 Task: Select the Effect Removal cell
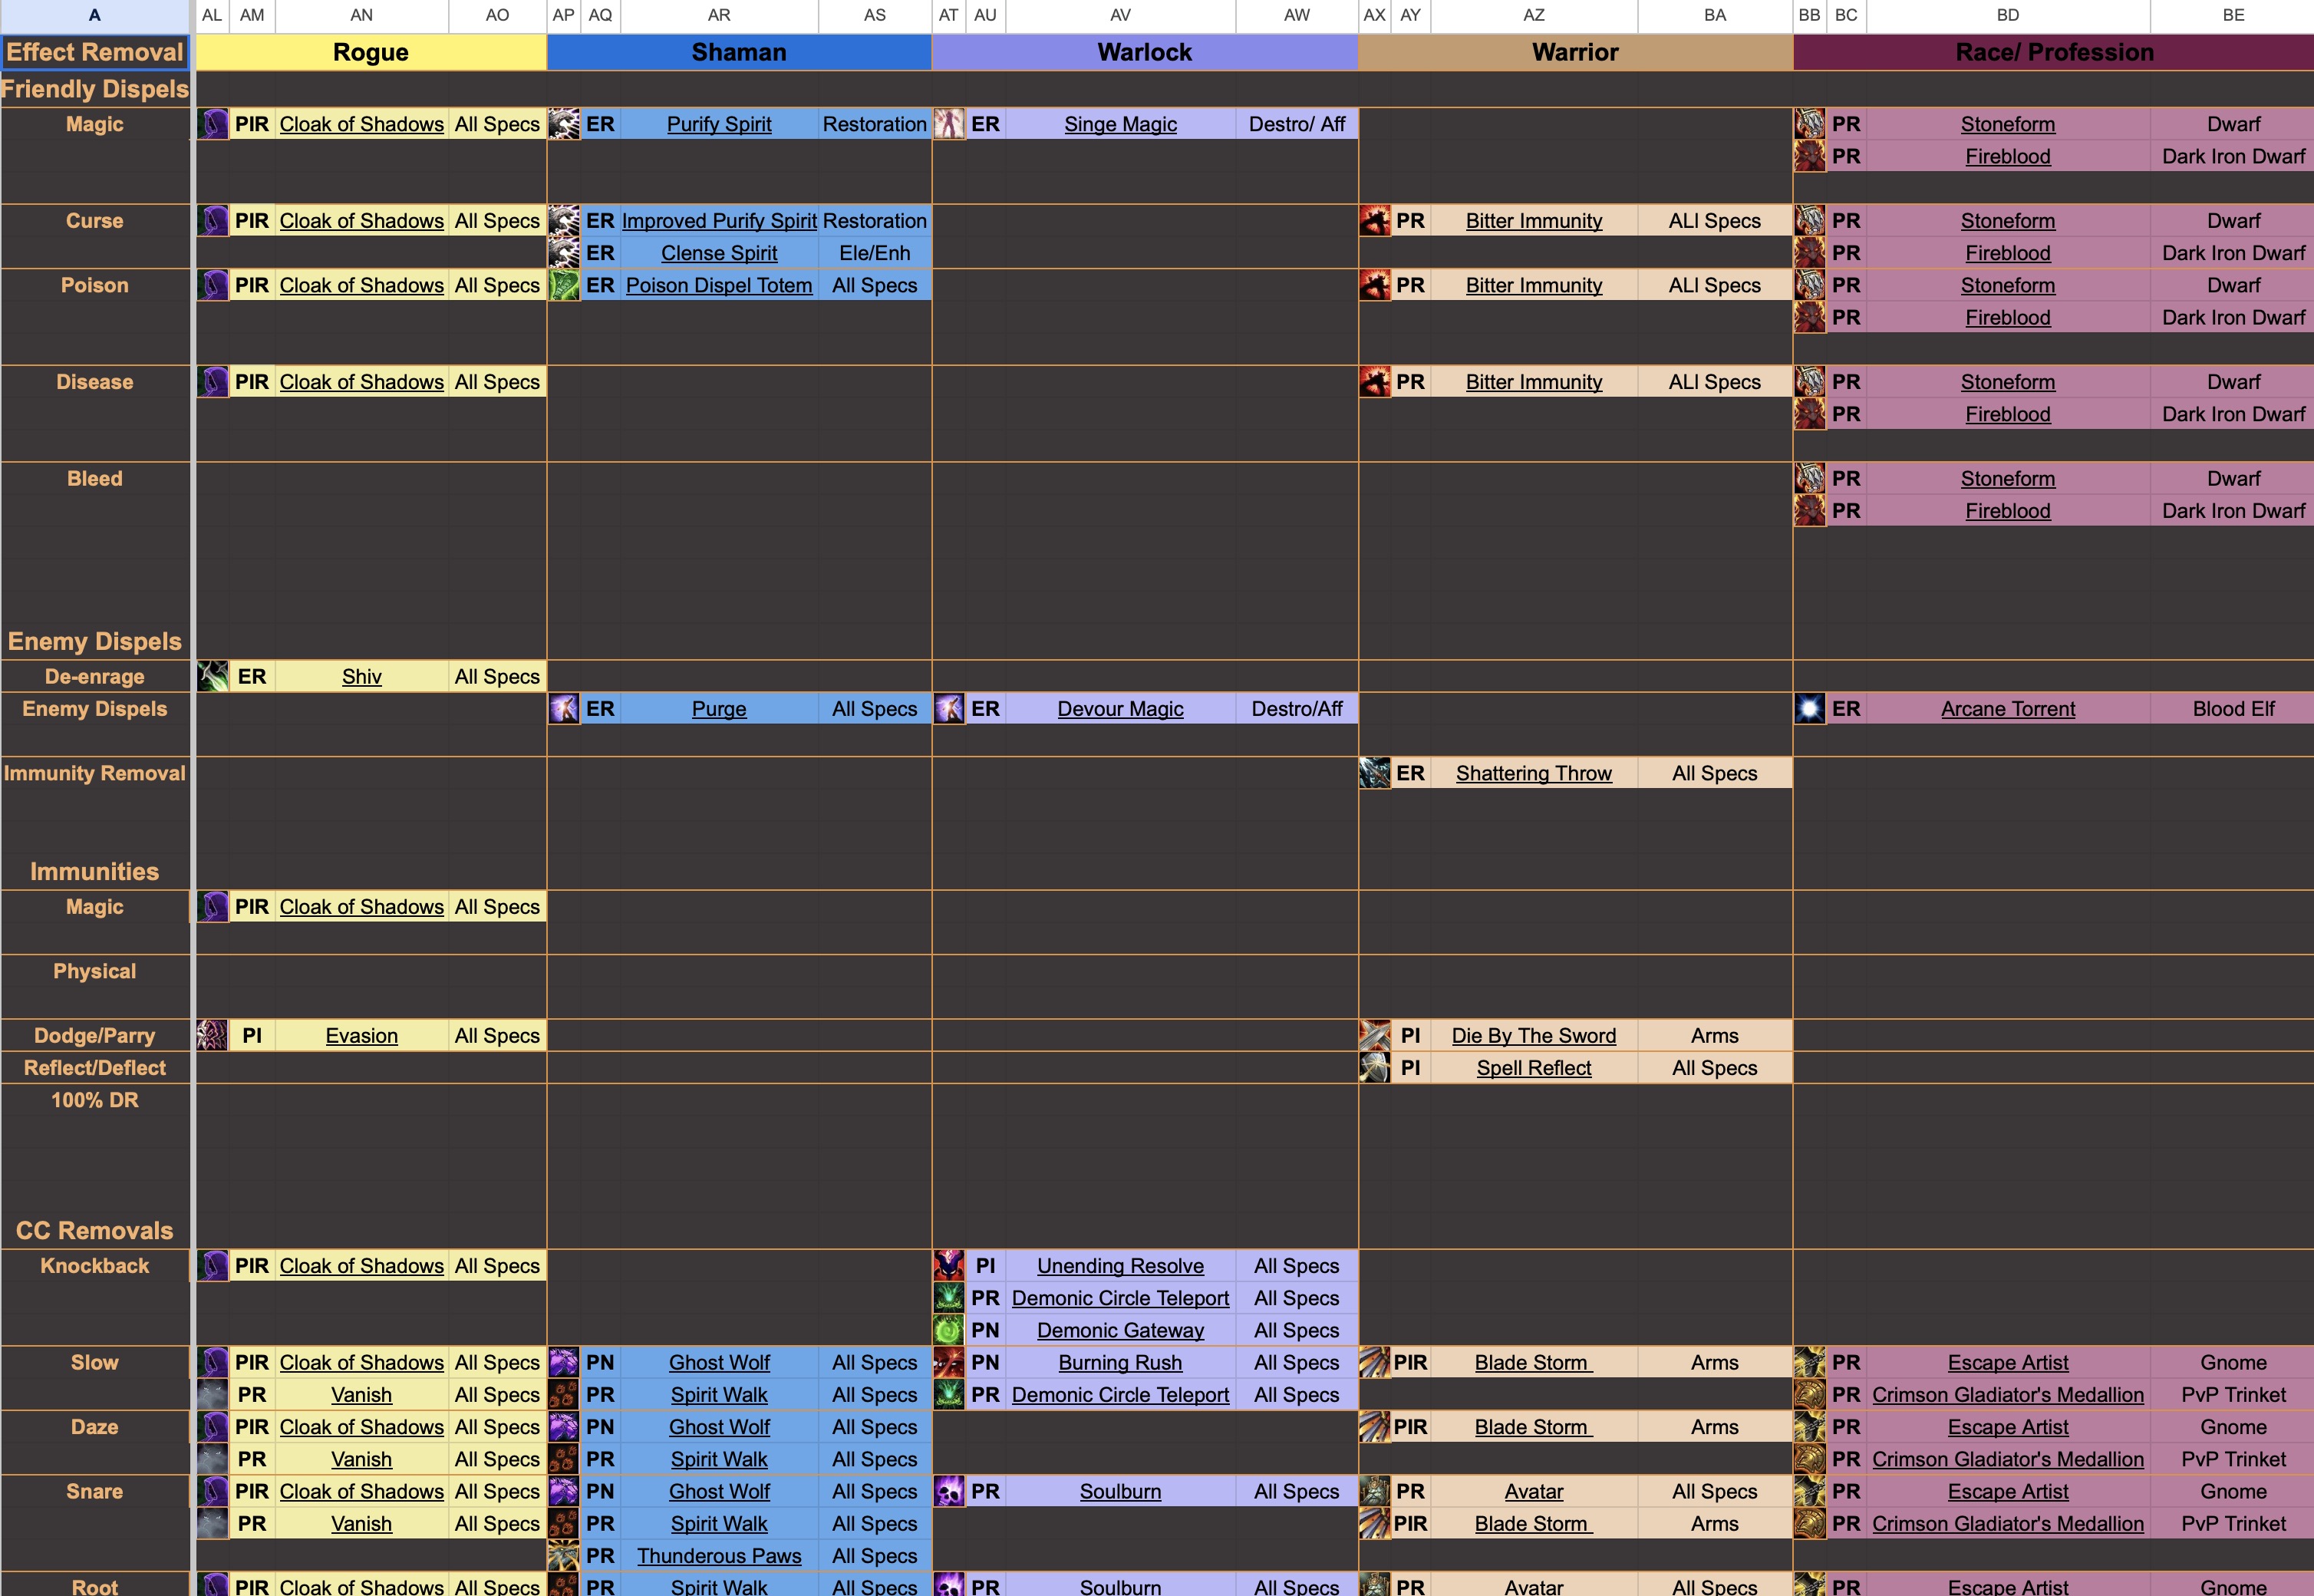pyautogui.click(x=94, y=52)
